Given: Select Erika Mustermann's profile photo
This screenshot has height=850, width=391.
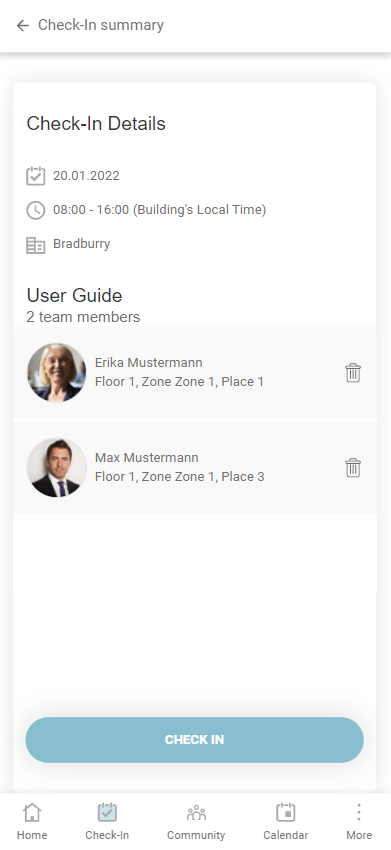Looking at the screenshot, I should 56,372.
